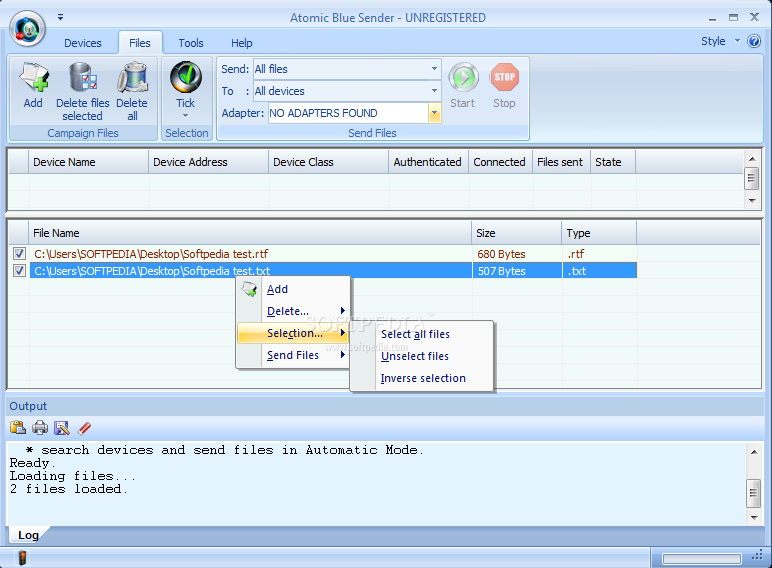This screenshot has height=568, width=772.
Task: Click the red Stop sign icon
Action: (504, 77)
